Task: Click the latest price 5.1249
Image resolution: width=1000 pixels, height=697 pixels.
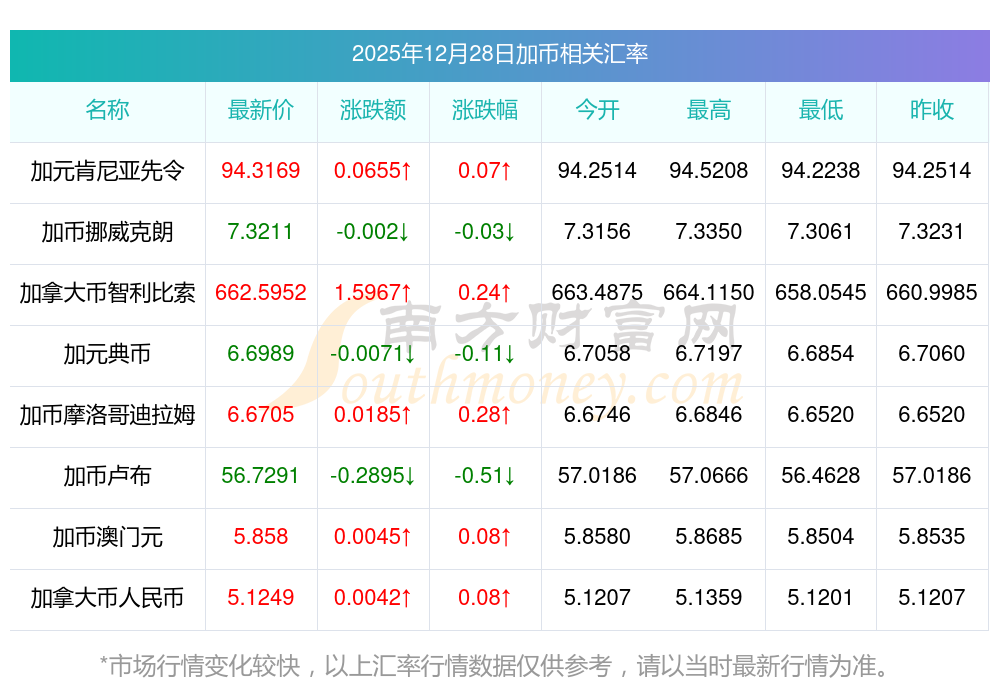Action: coord(261,598)
